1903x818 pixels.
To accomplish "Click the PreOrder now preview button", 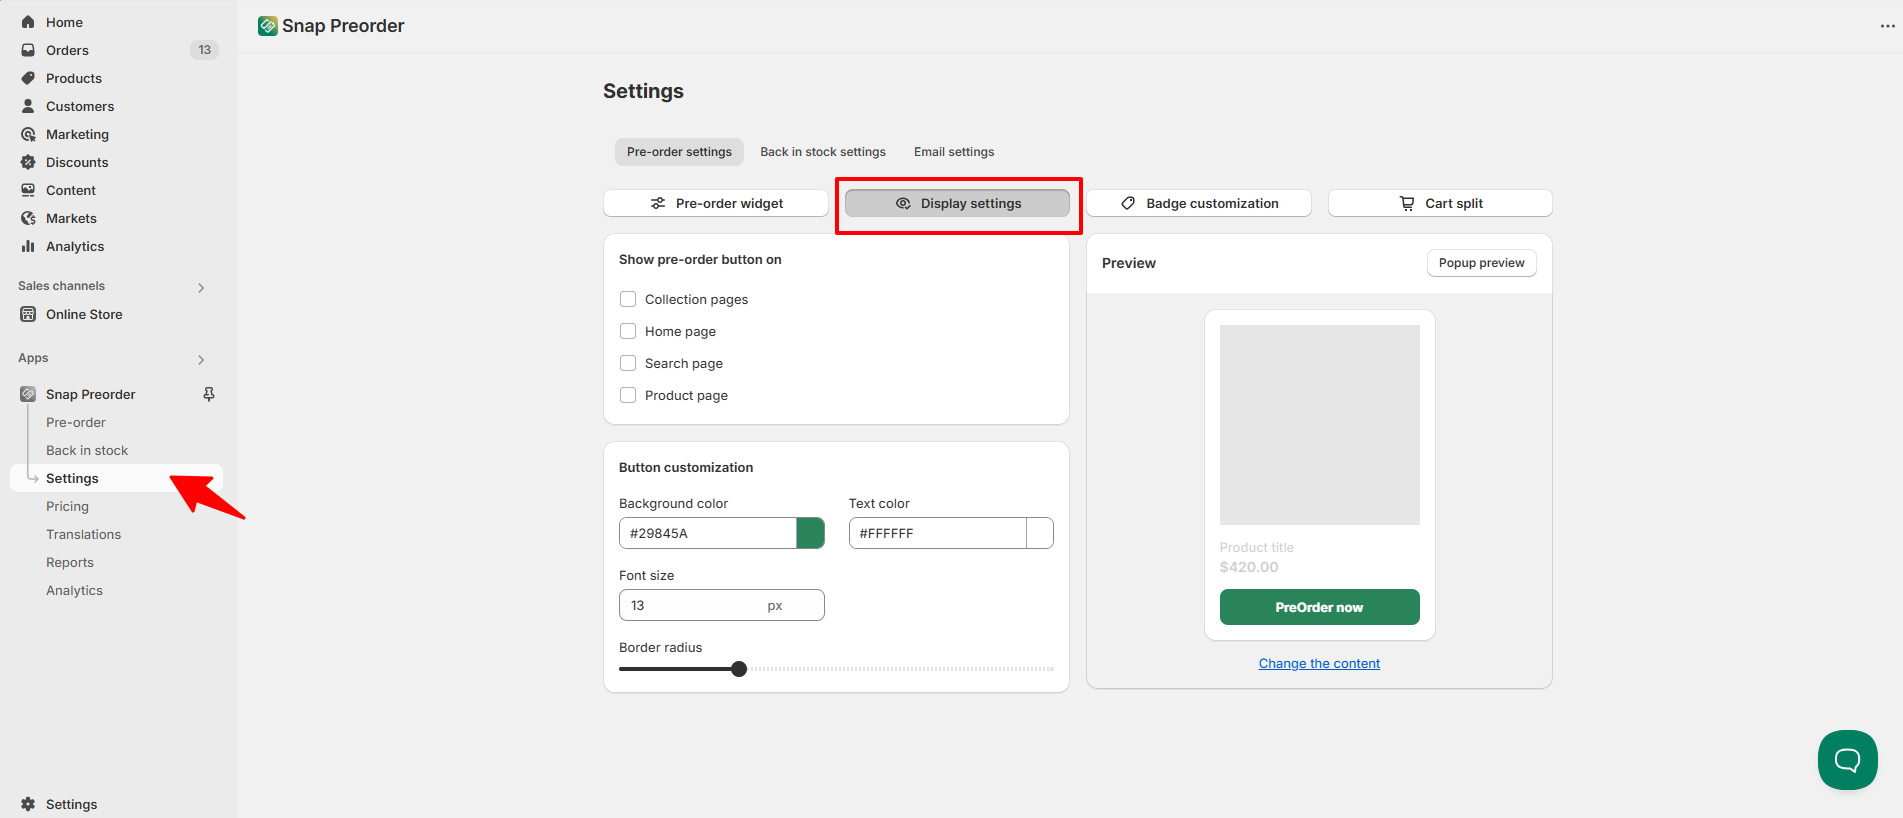I will 1319,607.
